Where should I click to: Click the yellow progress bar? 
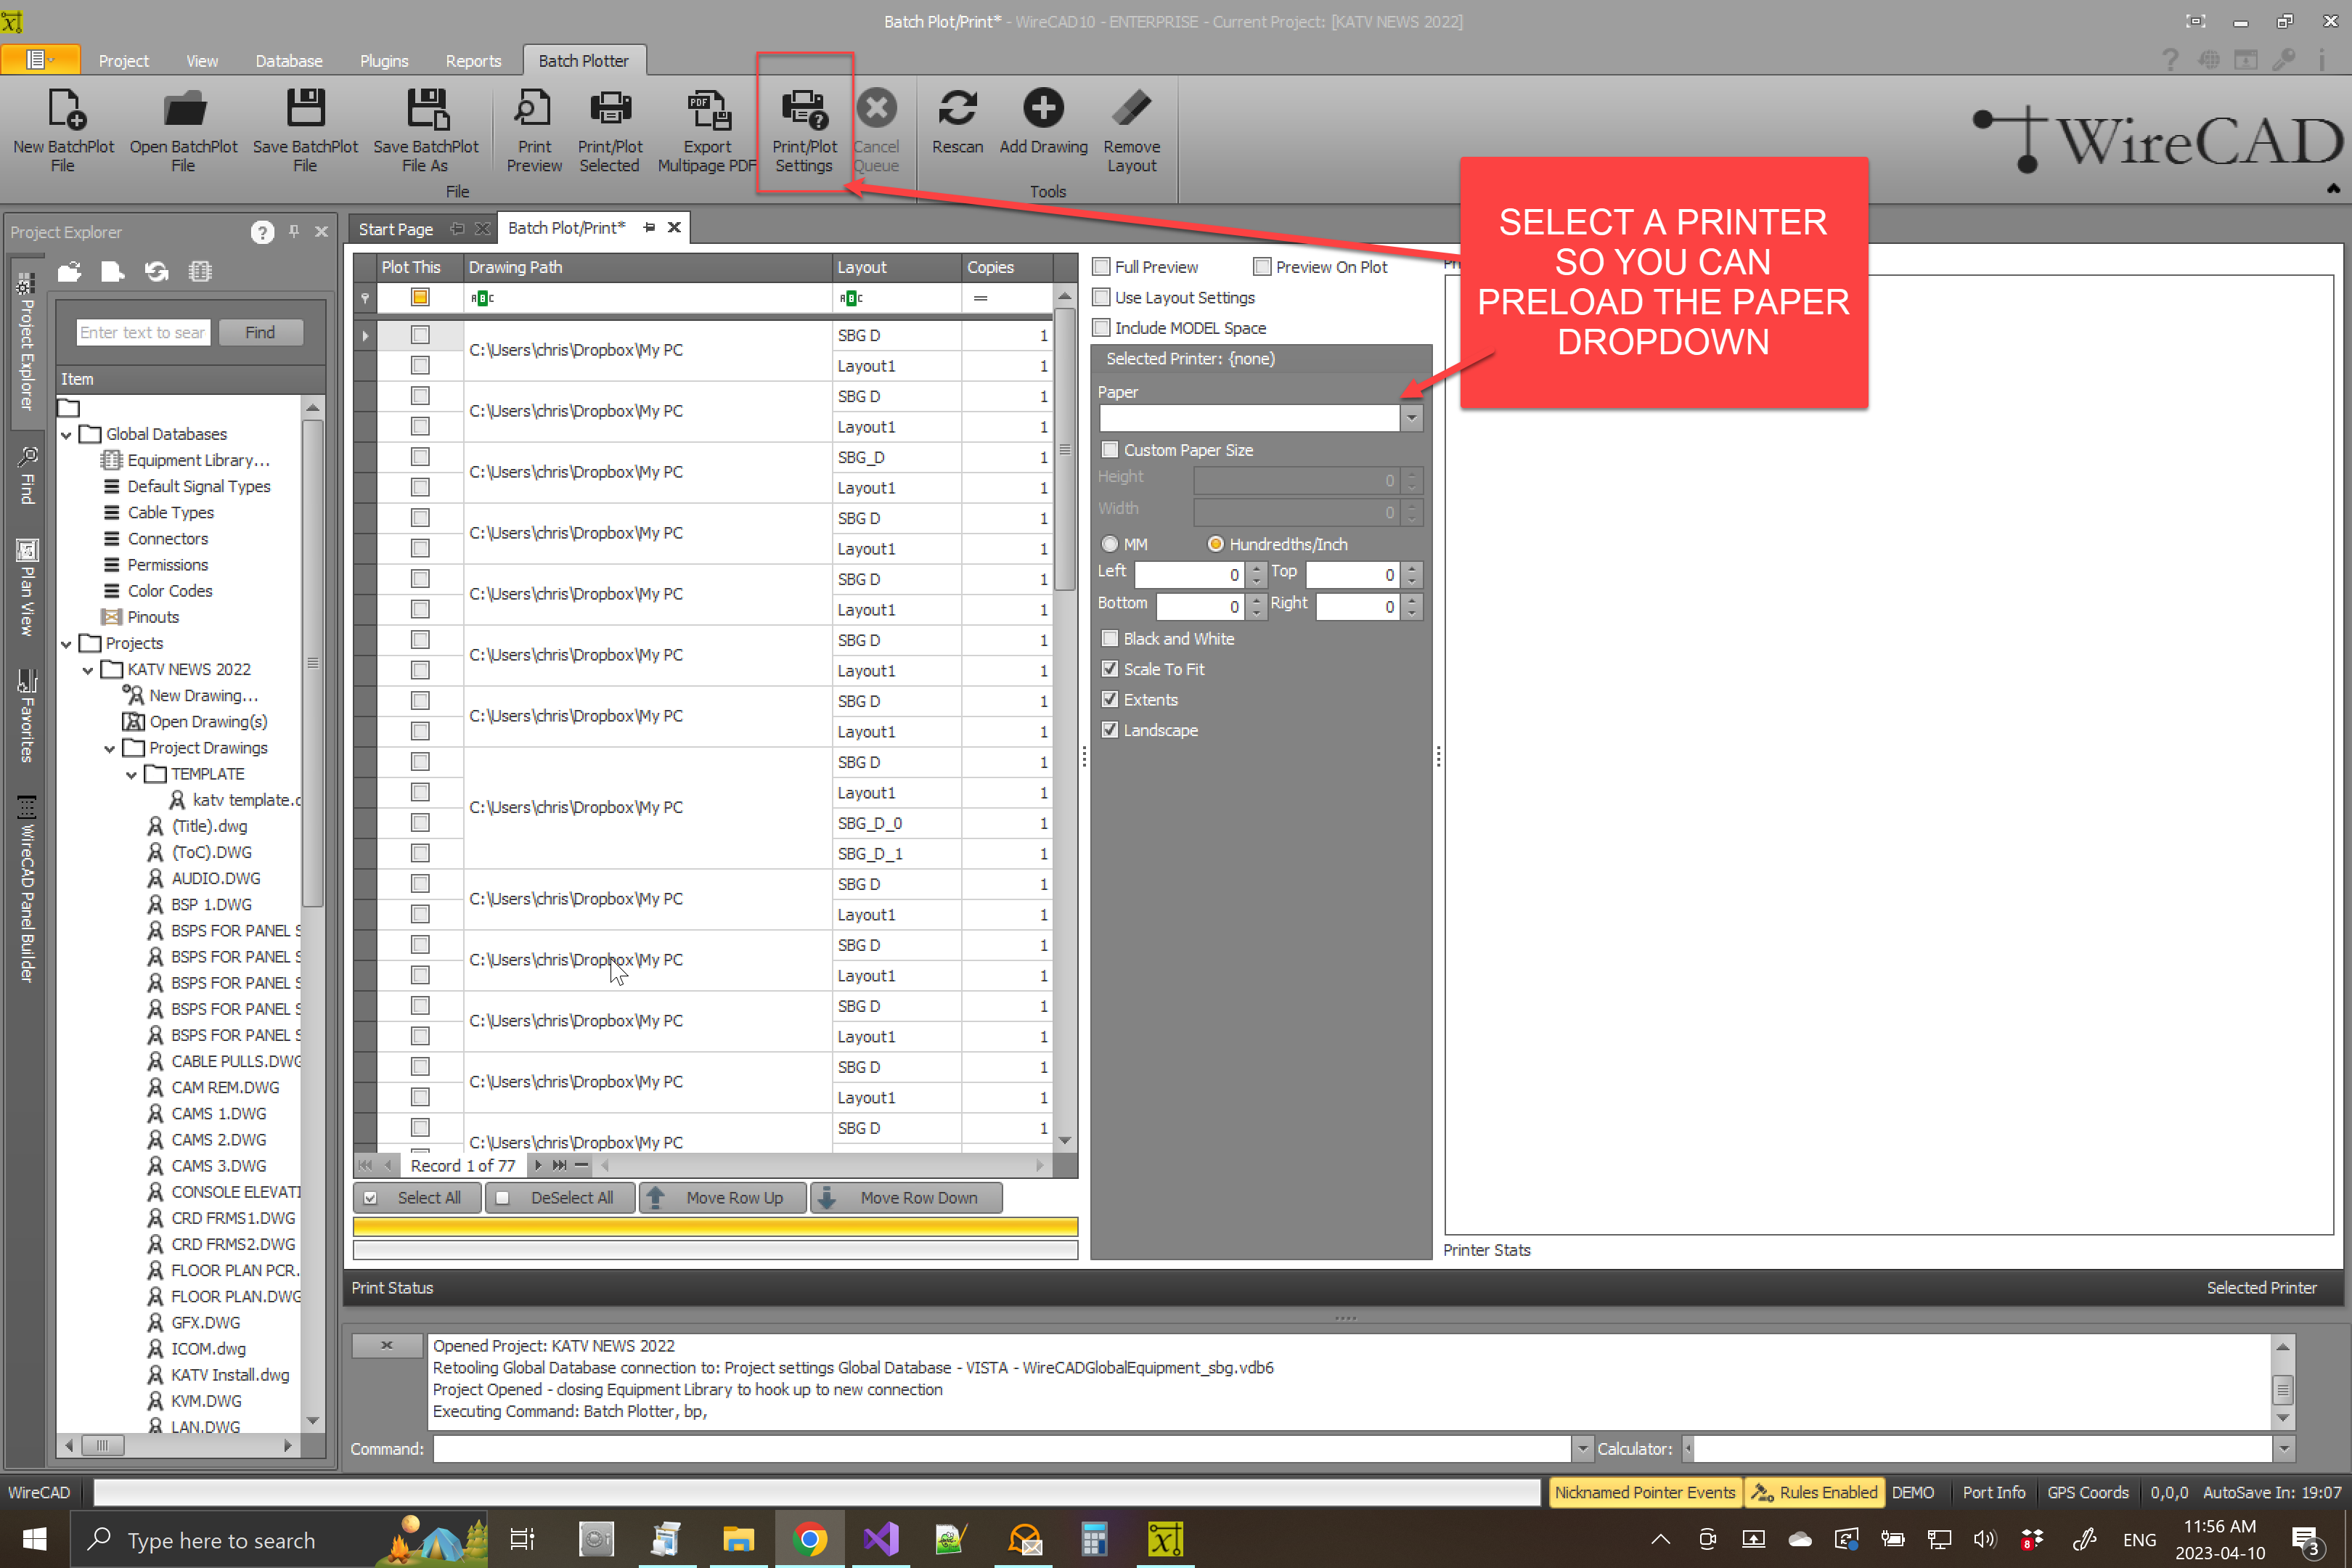tap(715, 1227)
